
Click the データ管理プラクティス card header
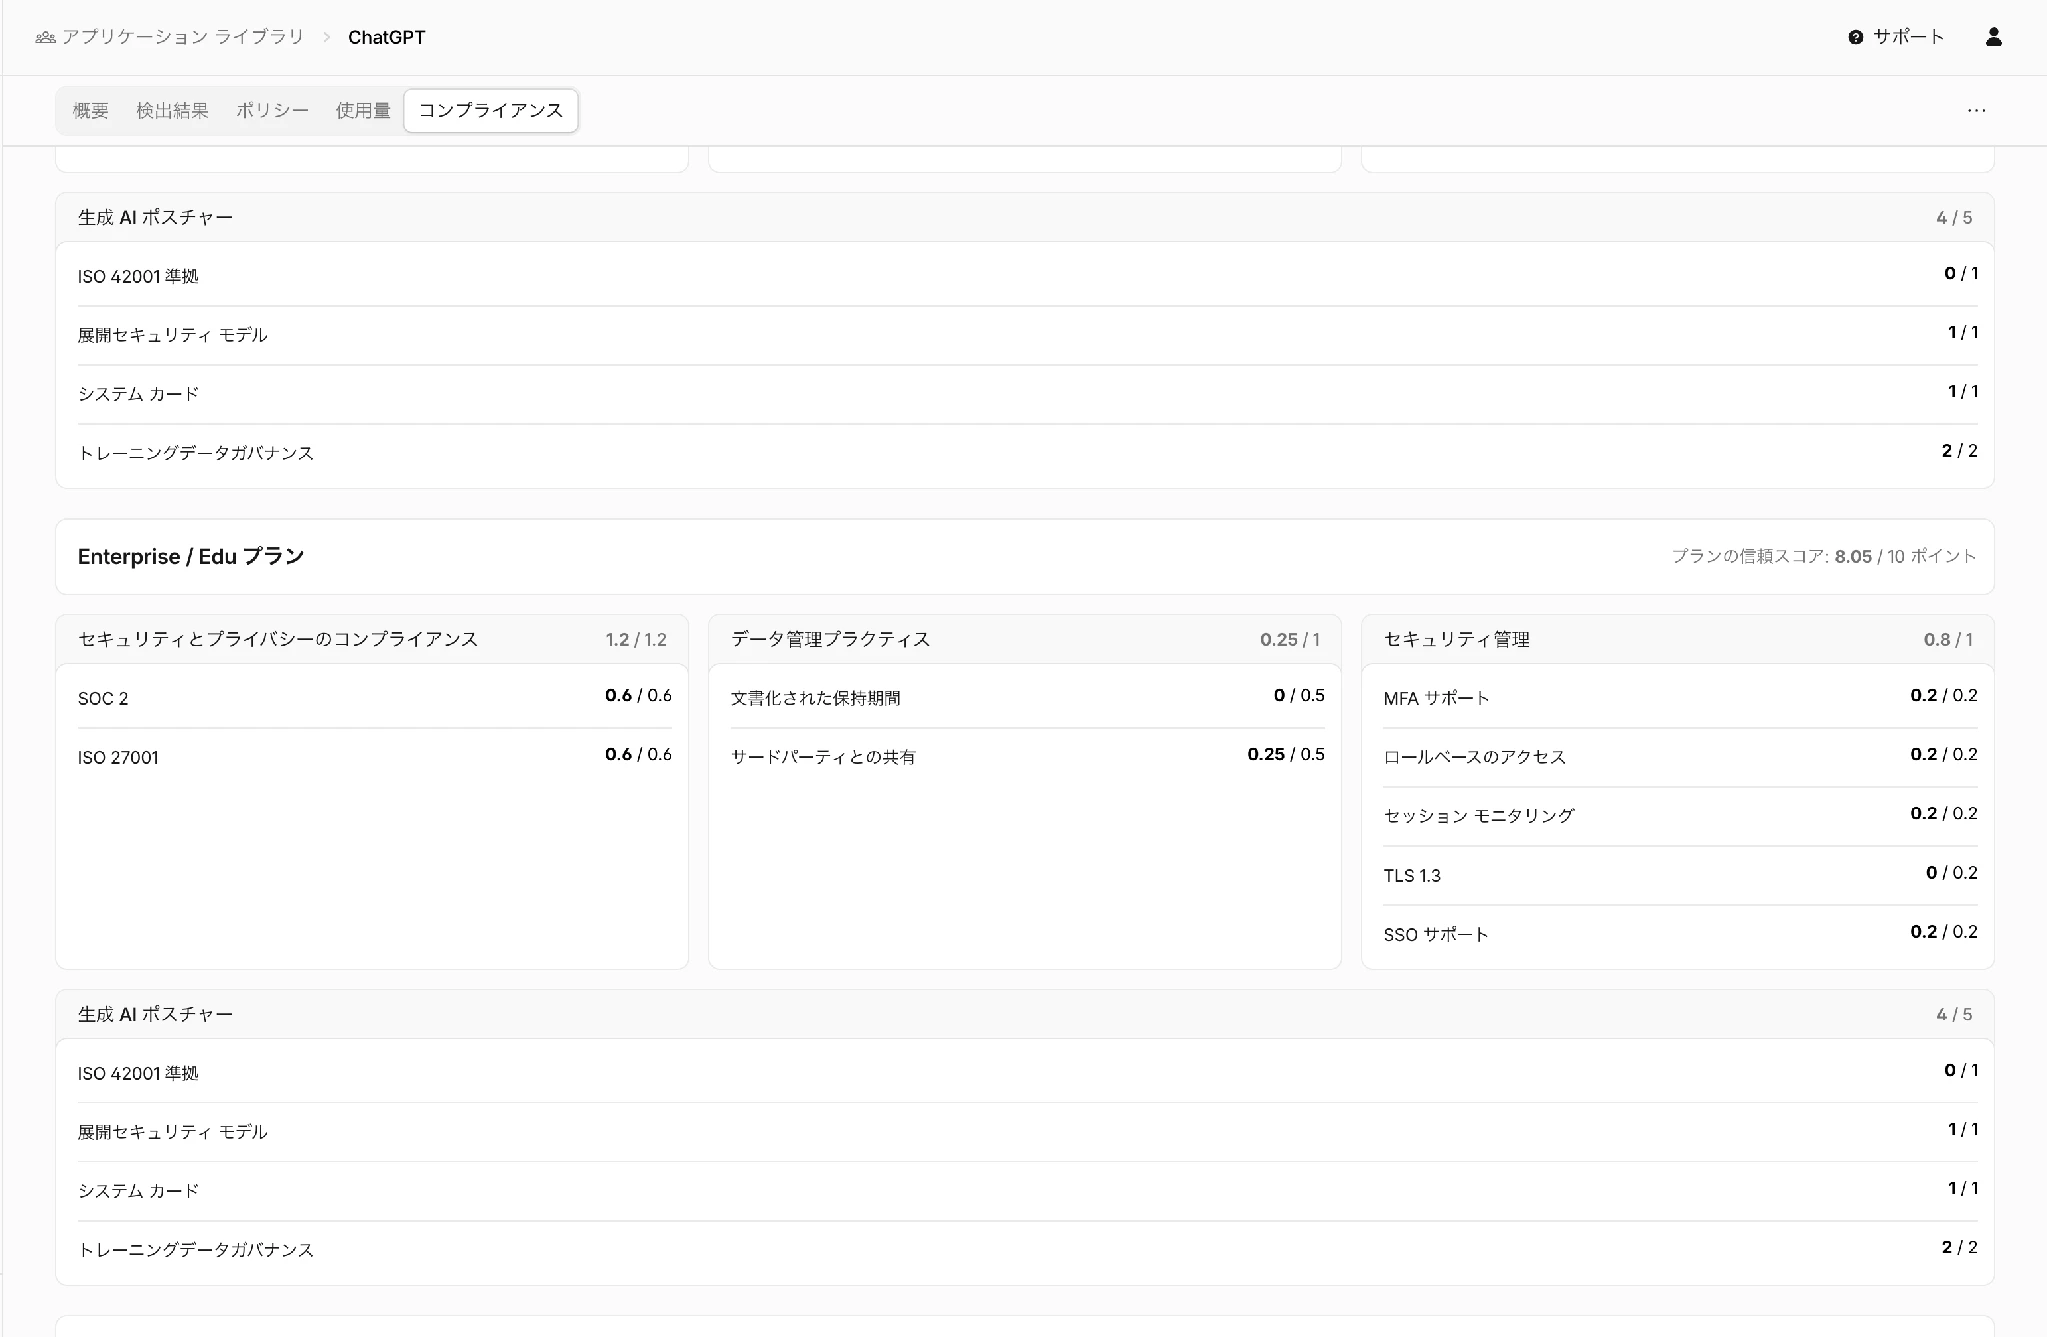tap(1024, 639)
